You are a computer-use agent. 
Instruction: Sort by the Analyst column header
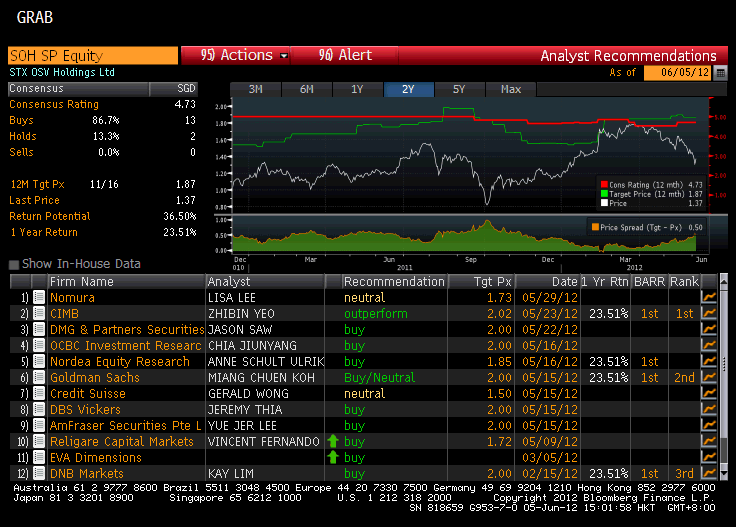(x=265, y=282)
